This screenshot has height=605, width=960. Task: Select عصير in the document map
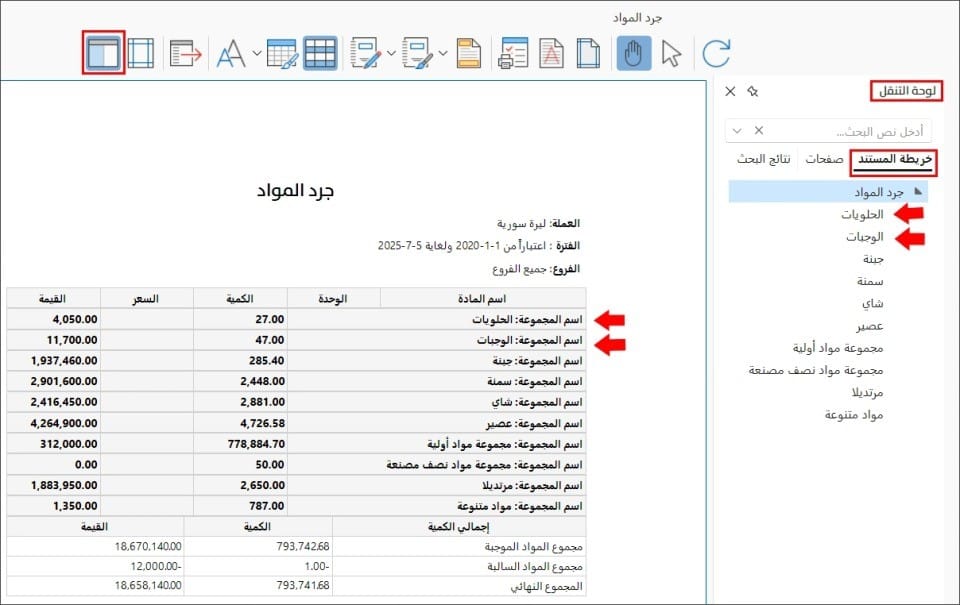pyautogui.click(x=870, y=326)
